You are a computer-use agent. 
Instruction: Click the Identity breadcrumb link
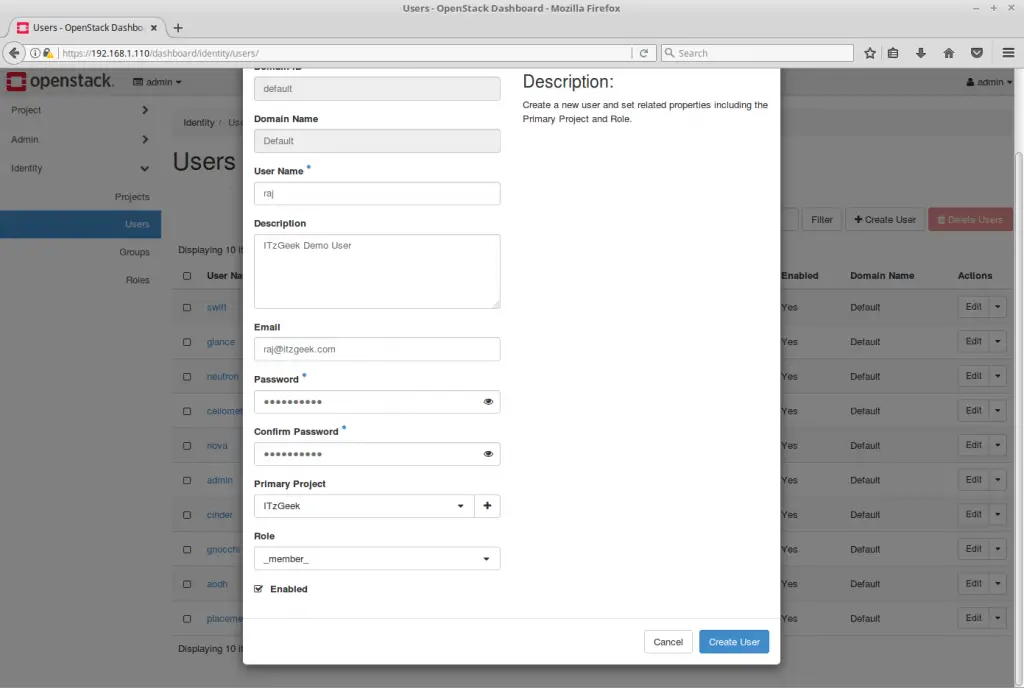199,122
